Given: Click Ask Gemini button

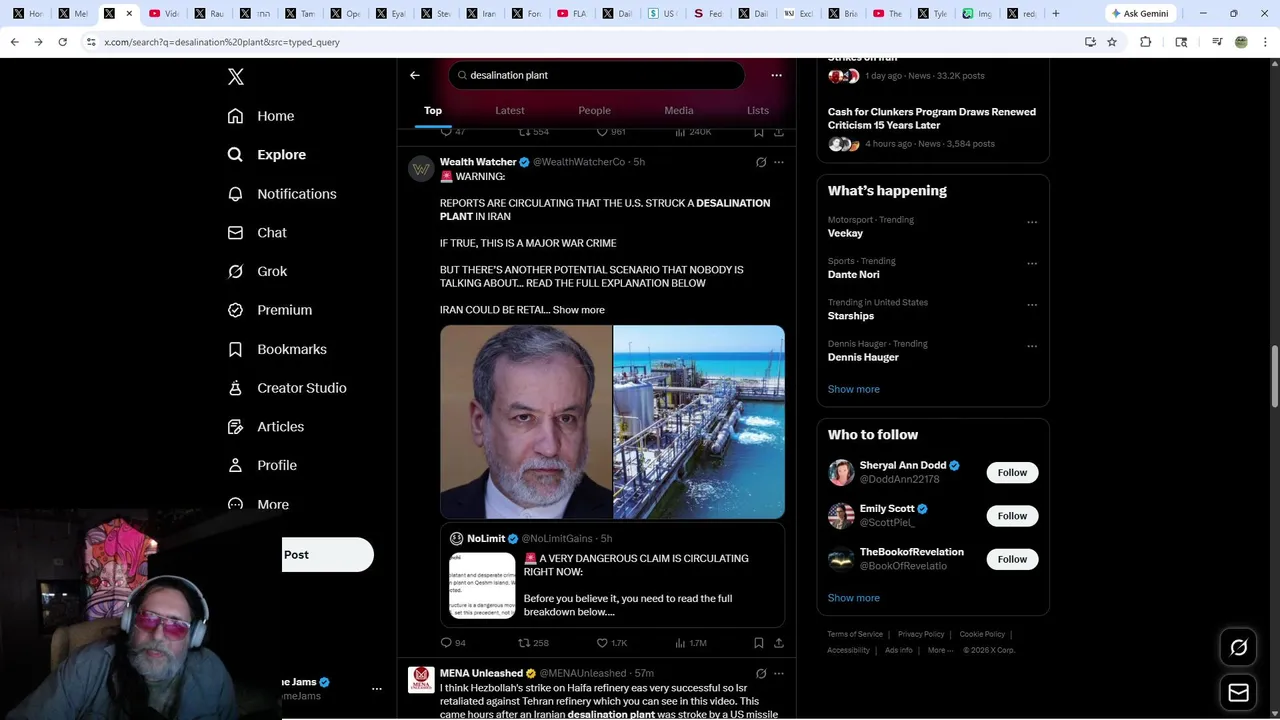Looking at the screenshot, I should tap(1140, 14).
